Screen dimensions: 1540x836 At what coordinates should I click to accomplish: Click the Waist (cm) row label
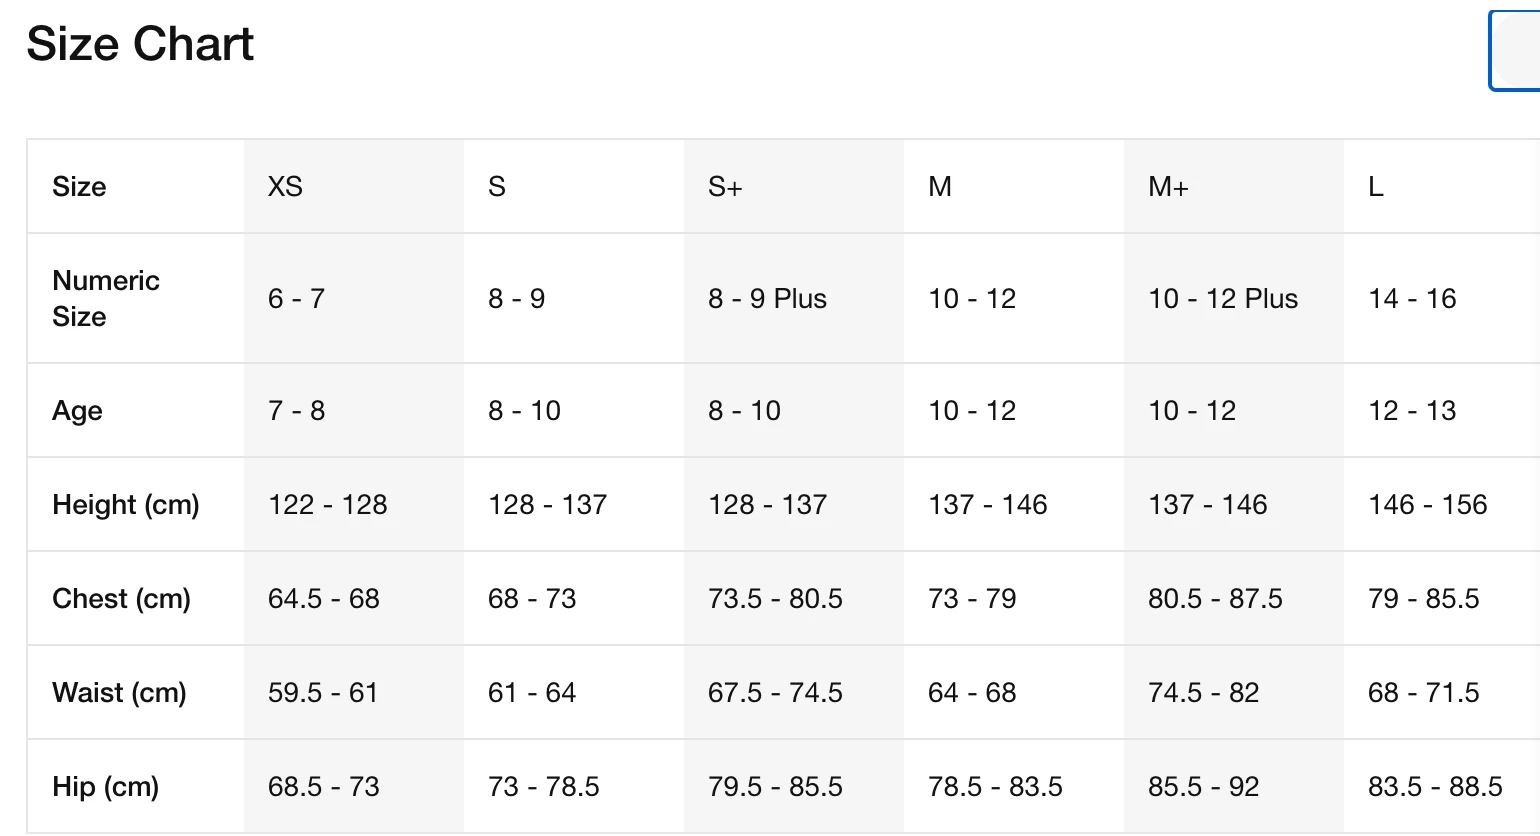(x=119, y=693)
